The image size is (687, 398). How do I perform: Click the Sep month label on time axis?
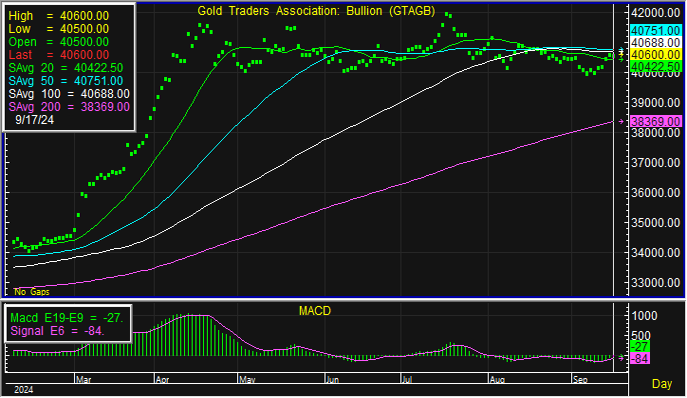click(x=580, y=380)
